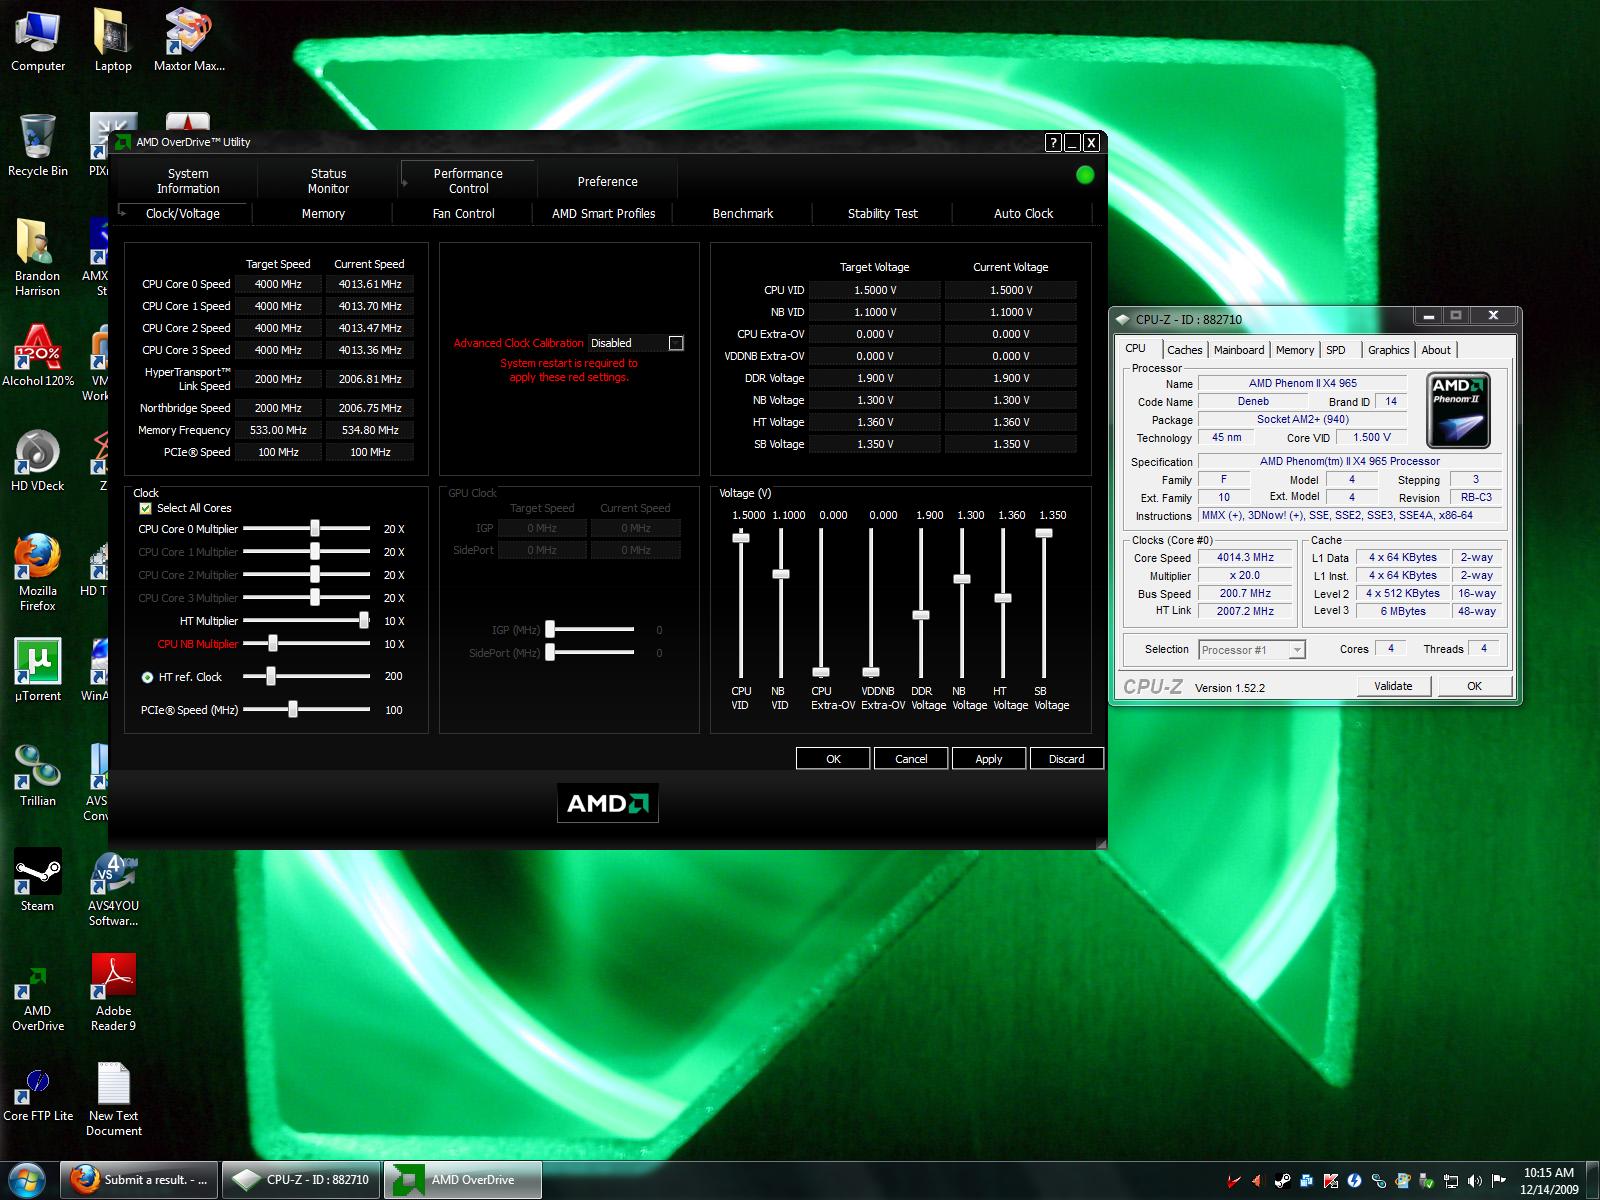
Task: Toggle the Select All Cores checkbox
Action: tap(146, 508)
